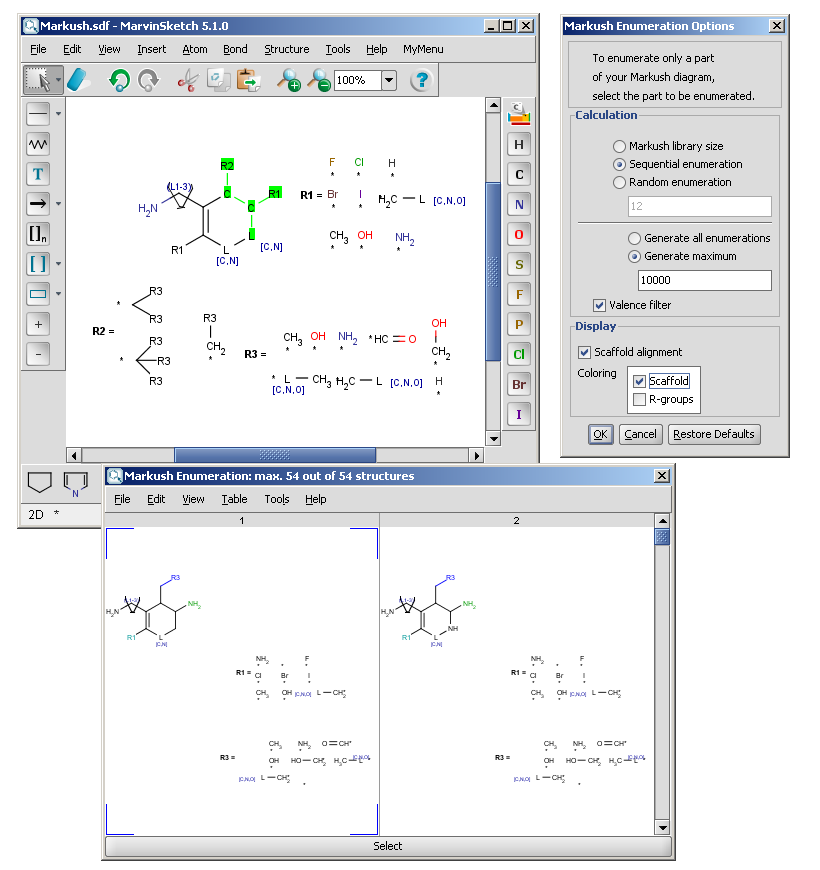820x870 pixels.
Task: Enable R-groups coloring checkbox
Action: tap(638, 399)
